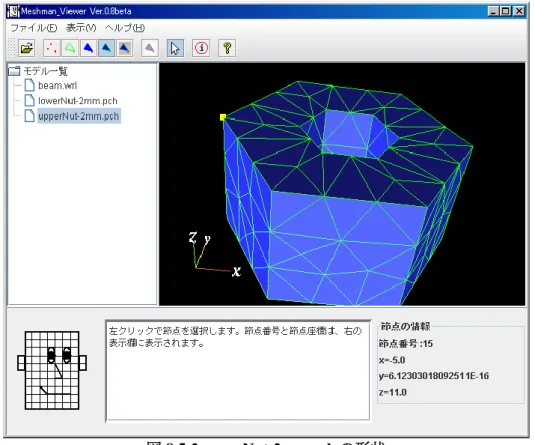Select lowerNut-2mm.pch in the model list

78,101
